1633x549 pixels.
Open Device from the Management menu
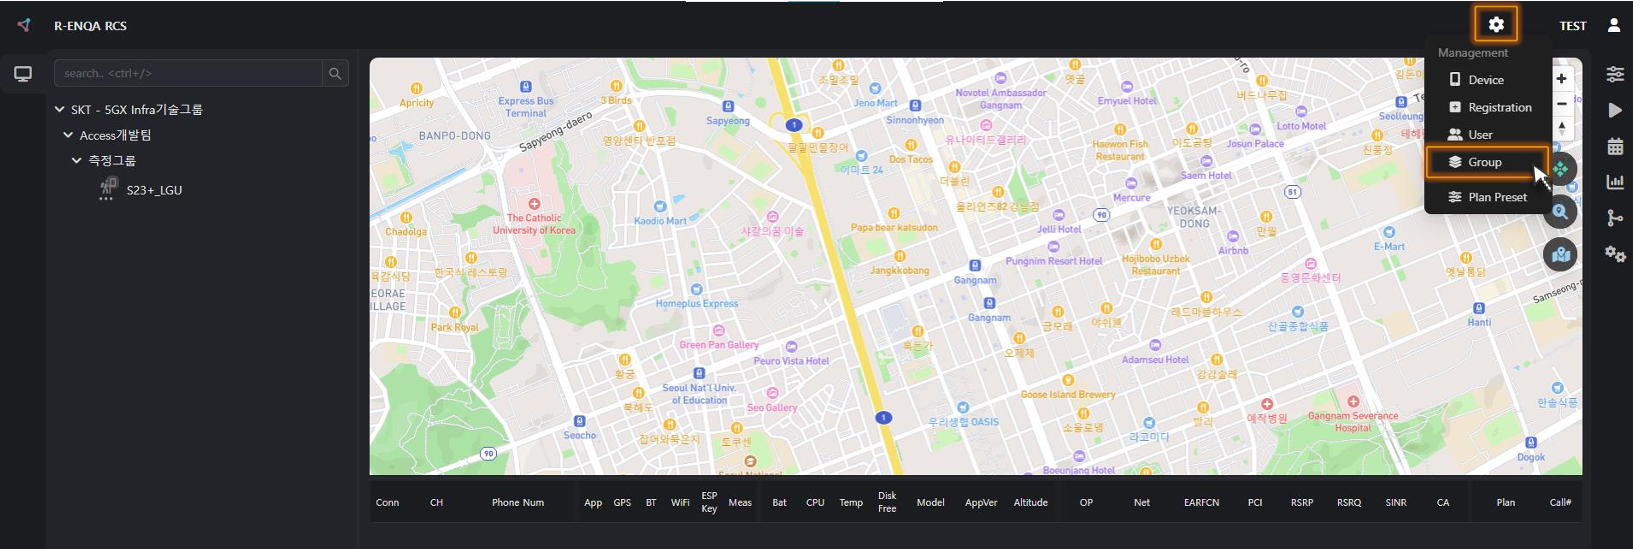click(1485, 80)
